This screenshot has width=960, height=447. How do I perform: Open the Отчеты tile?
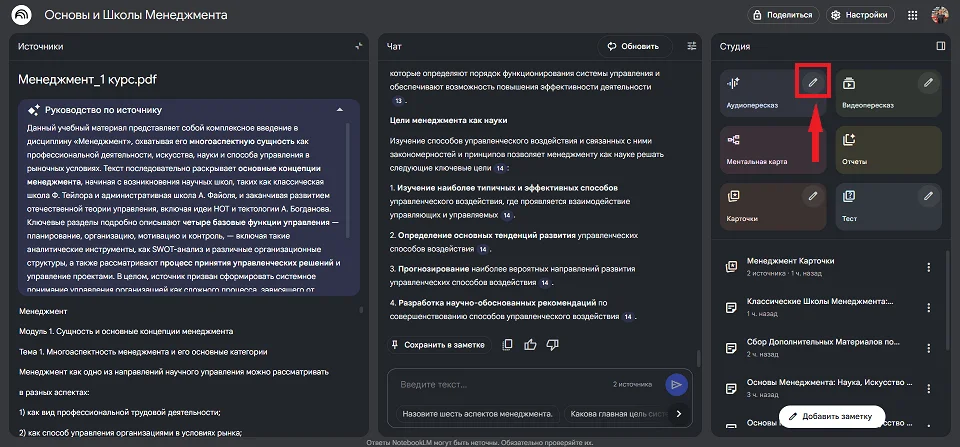tap(885, 148)
